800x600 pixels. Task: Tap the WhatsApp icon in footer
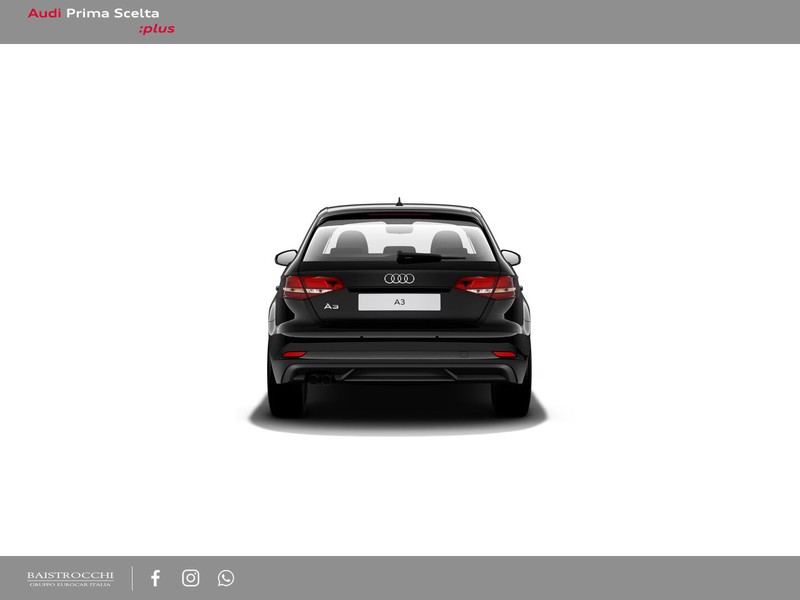click(226, 578)
